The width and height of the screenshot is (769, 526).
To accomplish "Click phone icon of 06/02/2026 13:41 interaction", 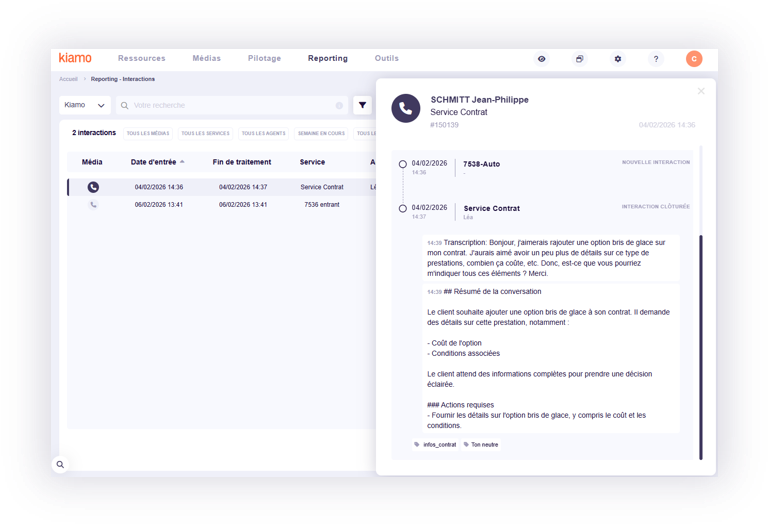I will [93, 204].
